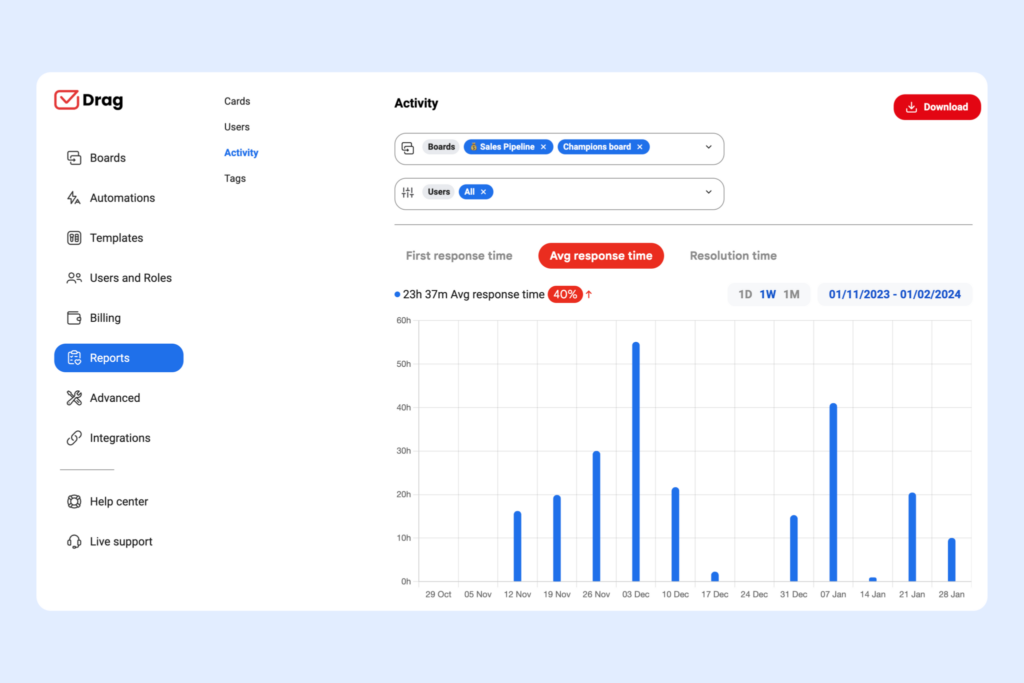
Task: Open Tags report submenu item
Action: point(234,178)
